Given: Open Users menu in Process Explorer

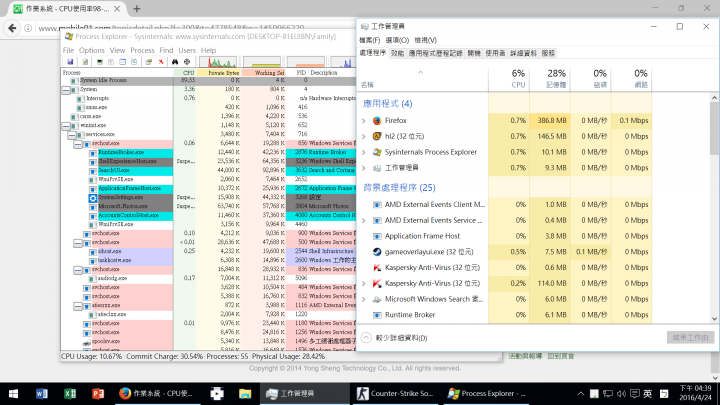Looking at the screenshot, I should pyautogui.click(x=187, y=50).
